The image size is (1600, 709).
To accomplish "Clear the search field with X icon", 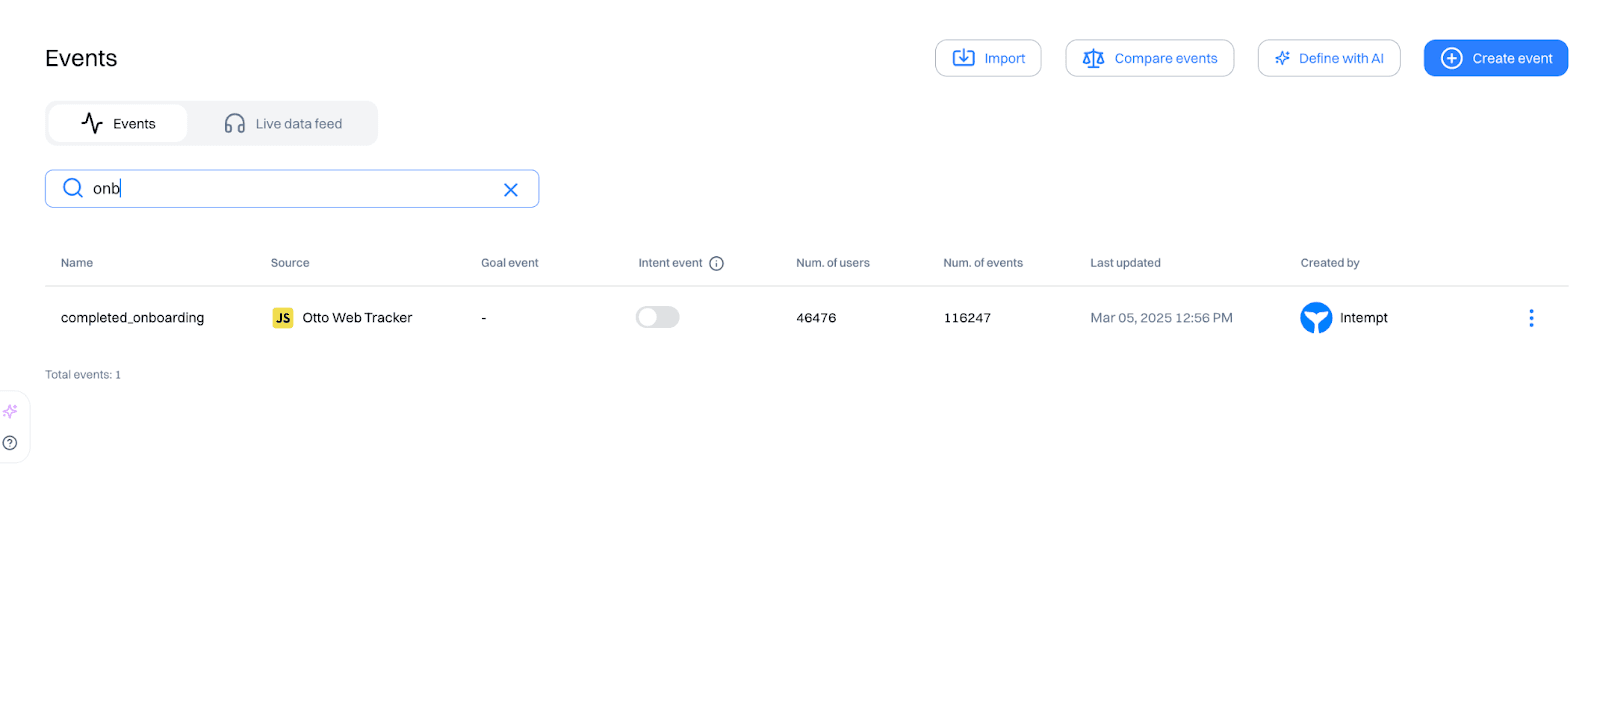I will click(x=510, y=189).
